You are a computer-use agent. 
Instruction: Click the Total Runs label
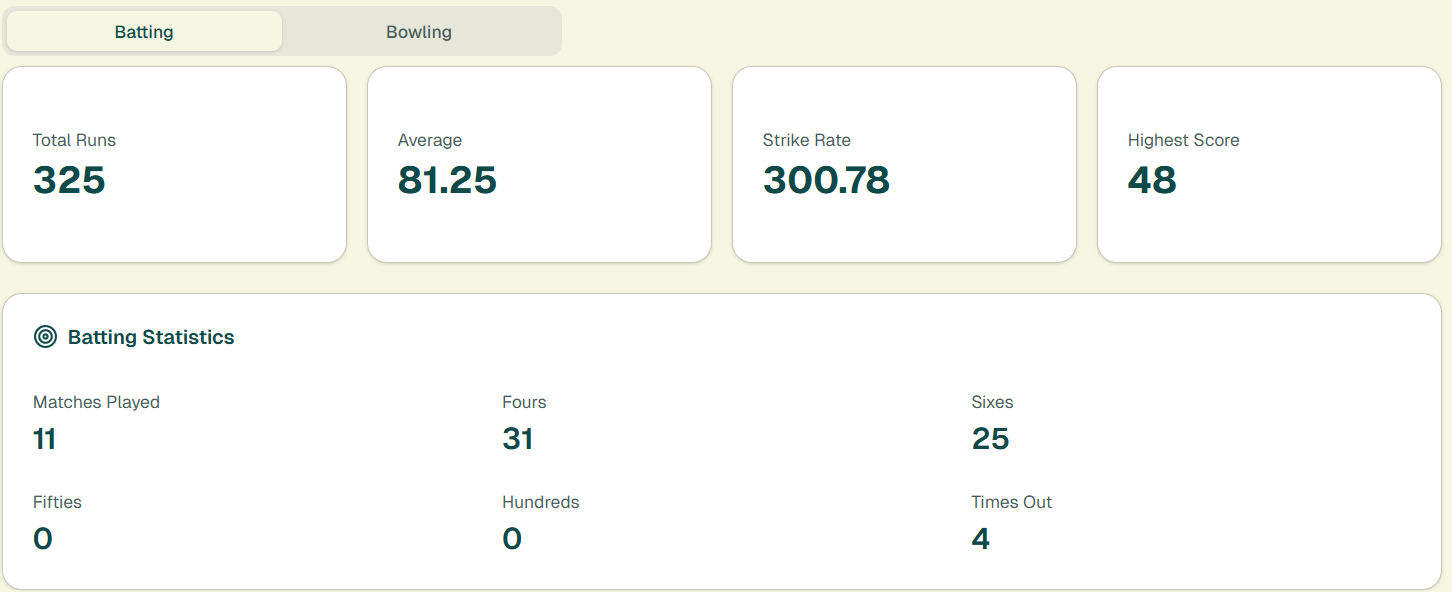pyautogui.click(x=74, y=140)
